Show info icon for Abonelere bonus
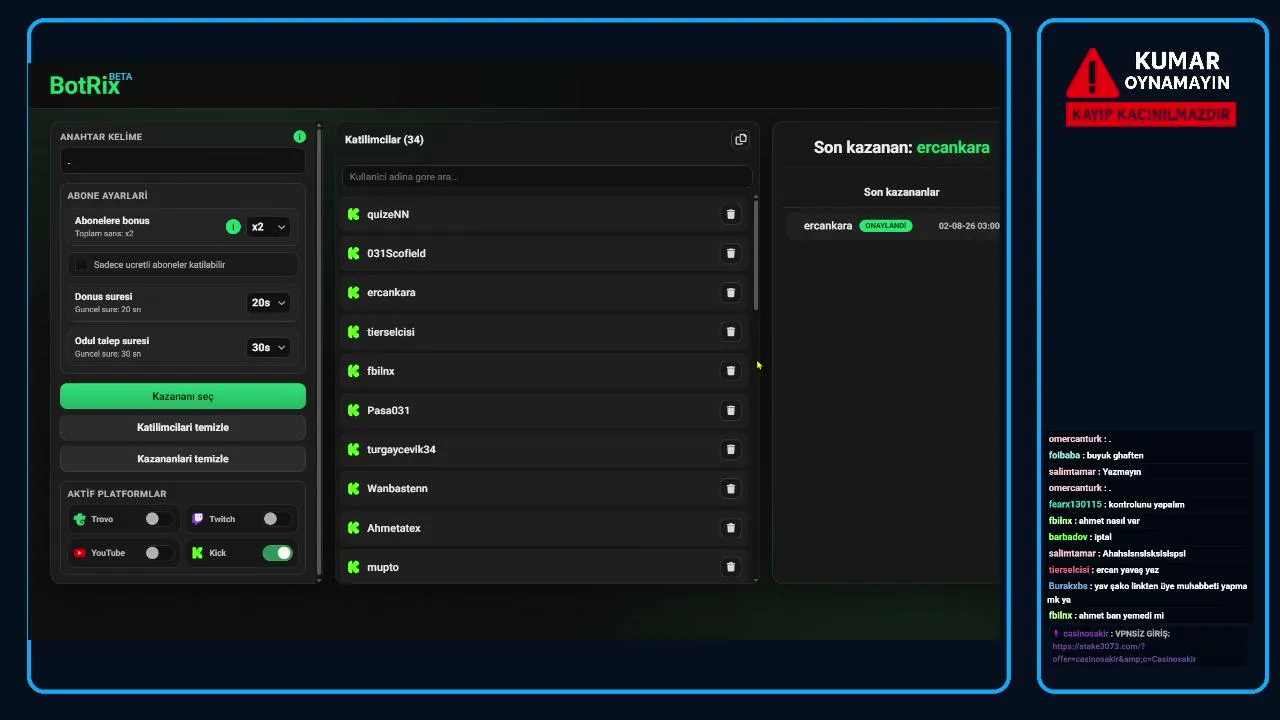Screen dimensions: 1280x720 coord(233,227)
